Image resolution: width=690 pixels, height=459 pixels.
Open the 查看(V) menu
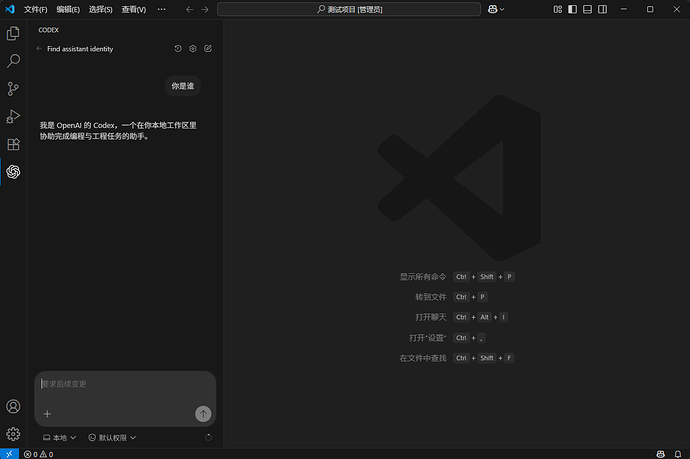click(x=134, y=9)
